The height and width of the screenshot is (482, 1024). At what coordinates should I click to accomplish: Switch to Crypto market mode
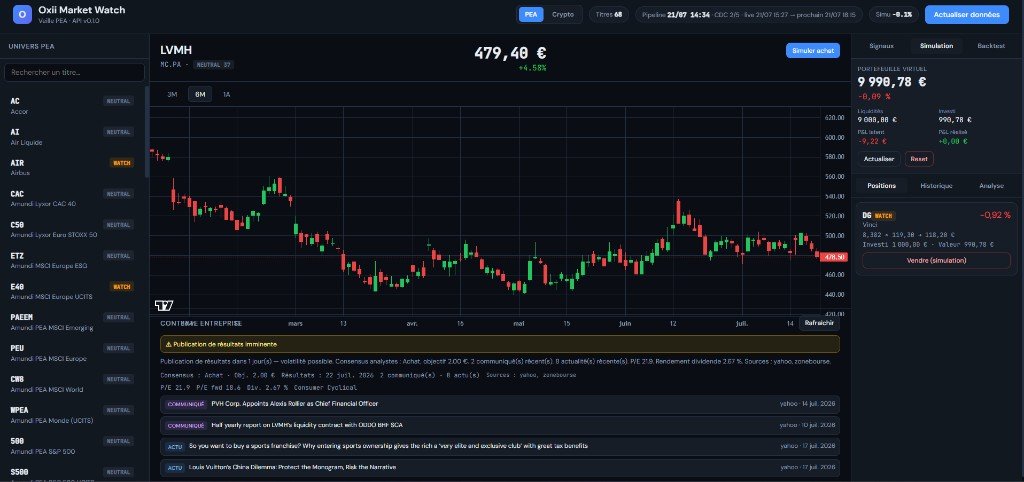click(x=562, y=14)
